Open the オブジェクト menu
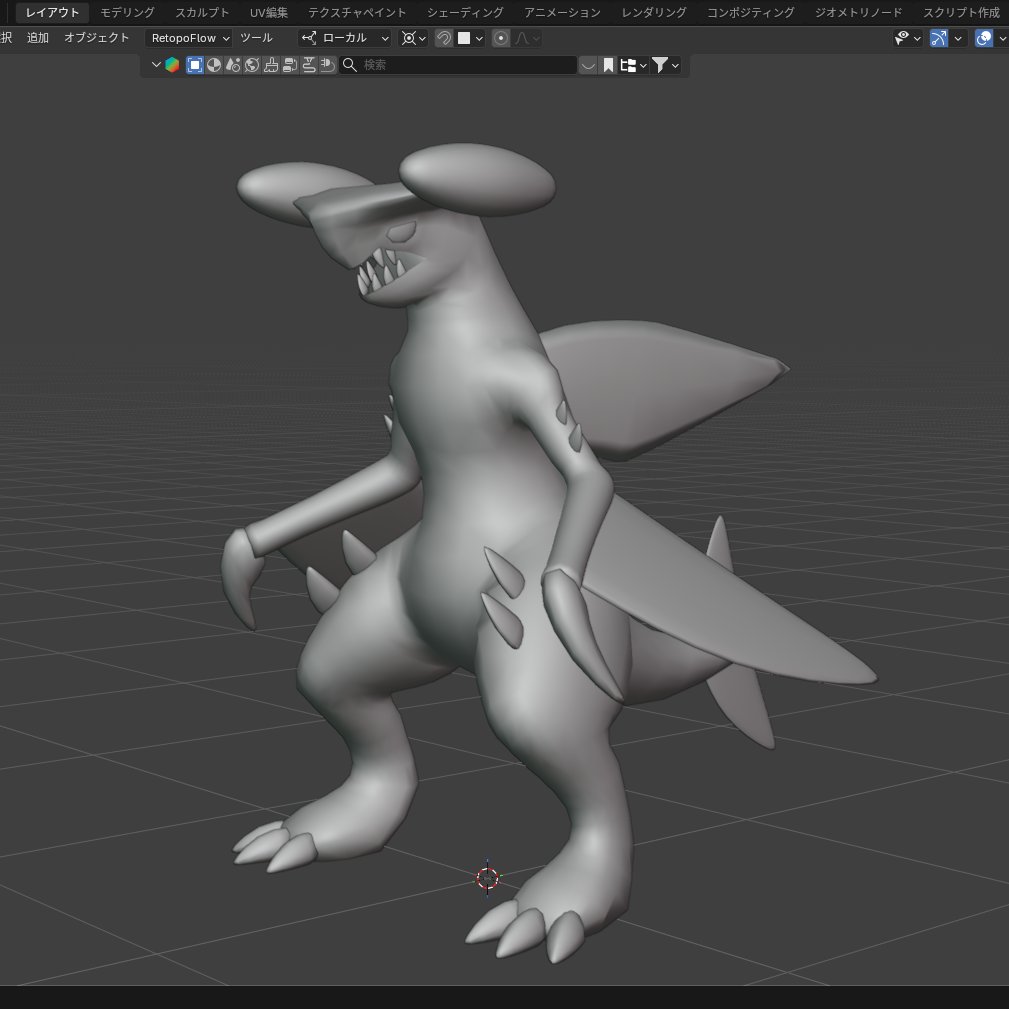Viewport: 1009px width, 1009px height. (97, 38)
